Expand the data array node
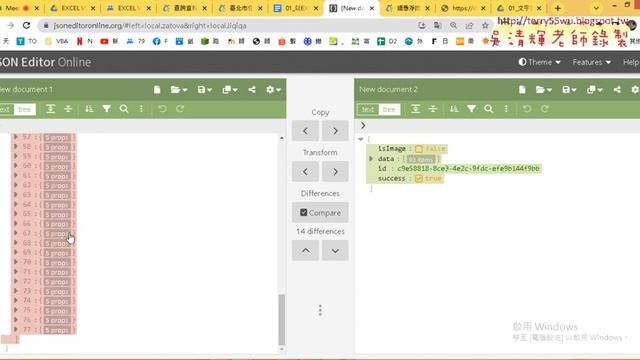 [x=371, y=159]
